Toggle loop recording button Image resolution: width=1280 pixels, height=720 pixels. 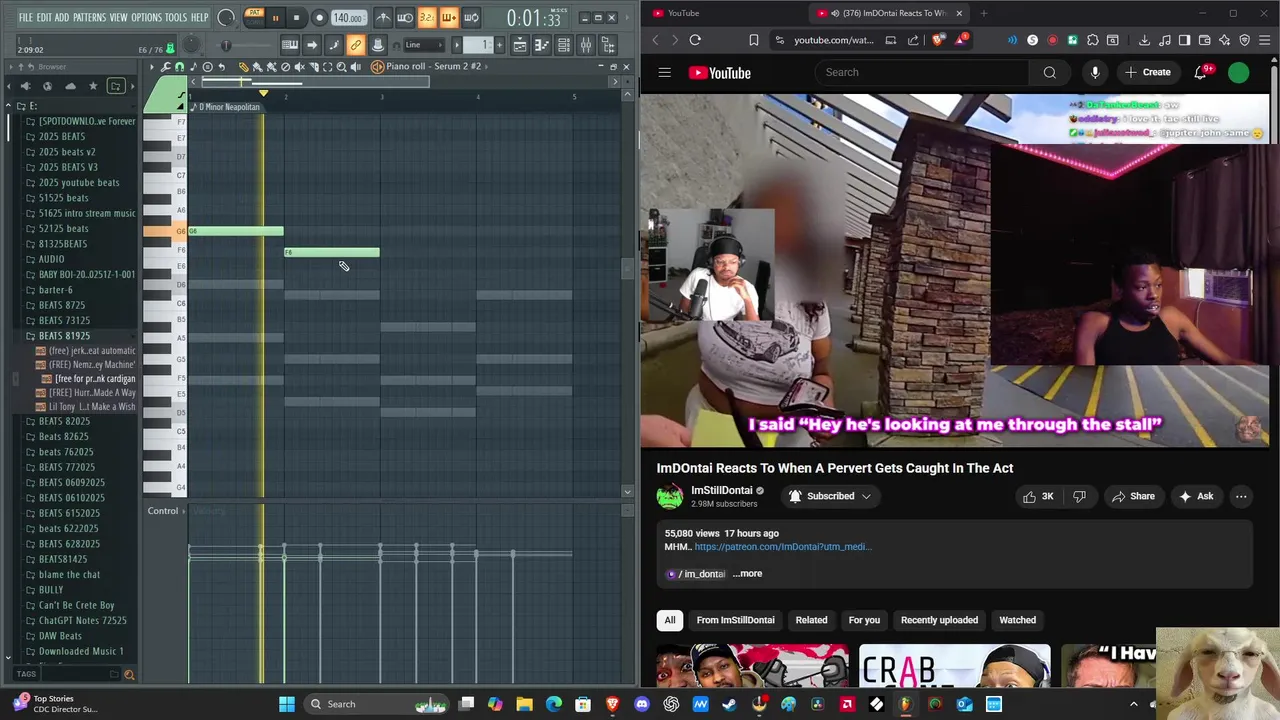(x=471, y=17)
